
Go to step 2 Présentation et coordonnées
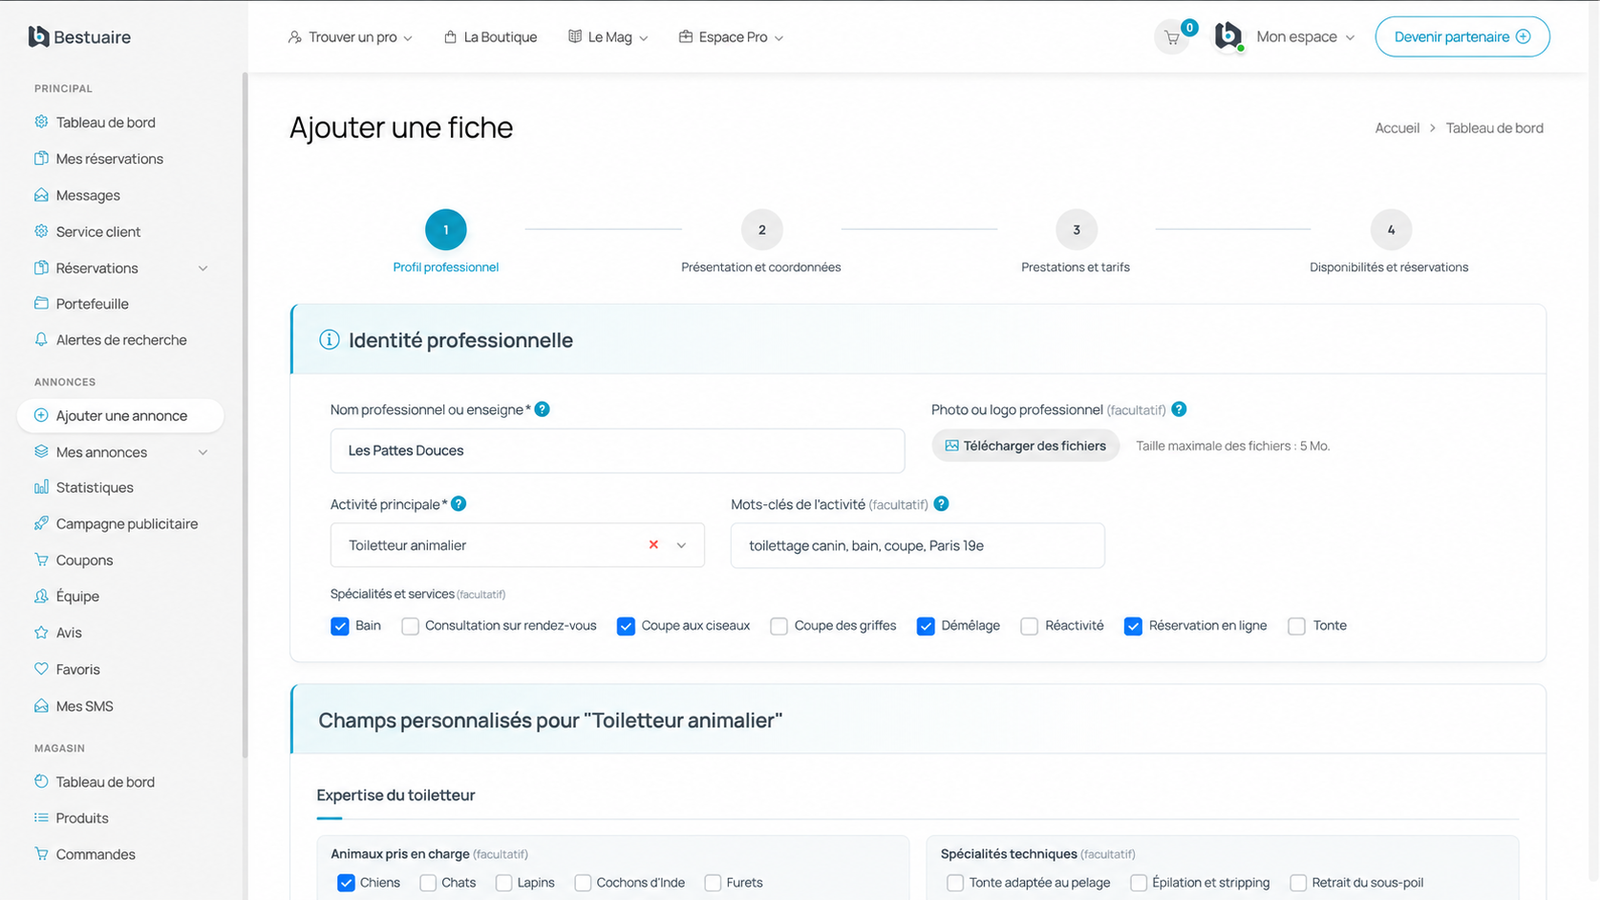(x=762, y=230)
